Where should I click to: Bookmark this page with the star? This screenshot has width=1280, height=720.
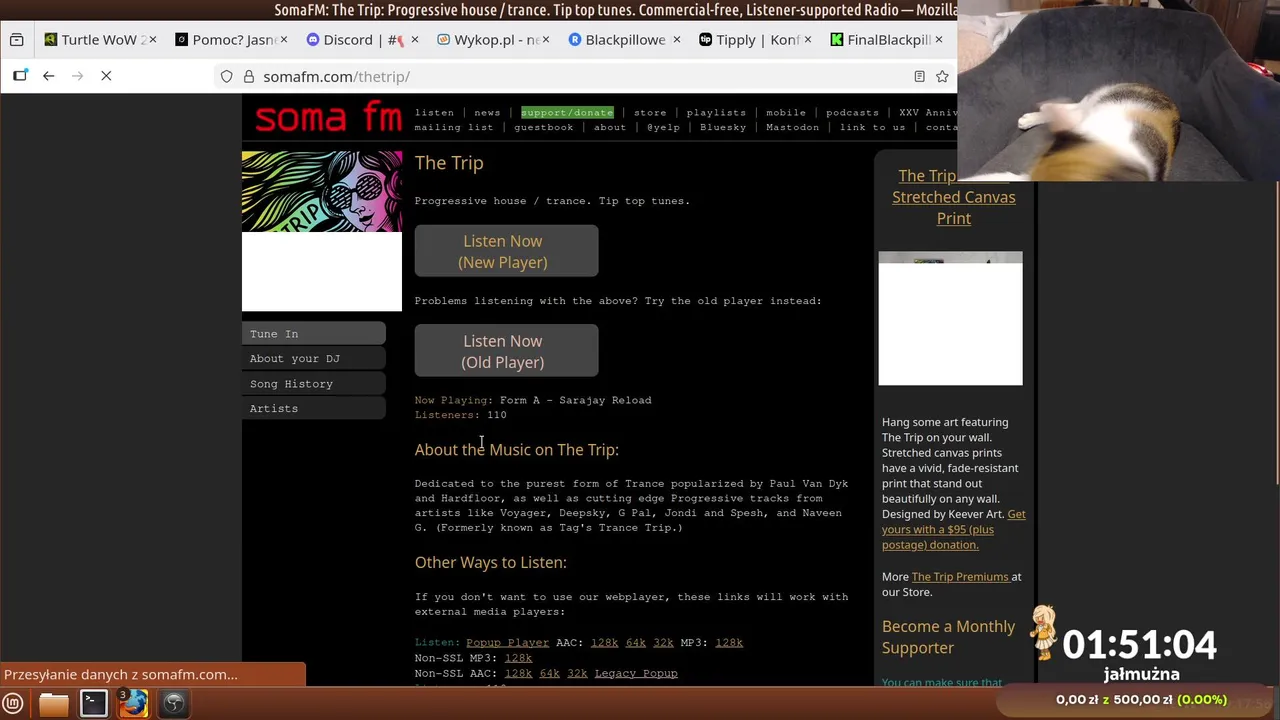(x=942, y=77)
